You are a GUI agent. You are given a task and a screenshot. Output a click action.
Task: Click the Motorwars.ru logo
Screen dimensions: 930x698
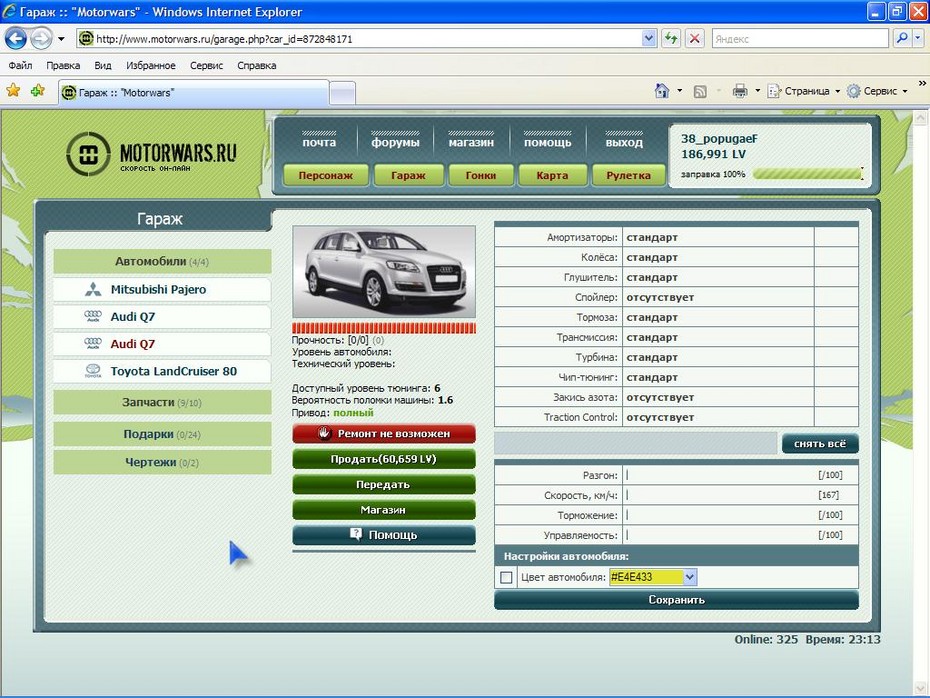tap(151, 154)
